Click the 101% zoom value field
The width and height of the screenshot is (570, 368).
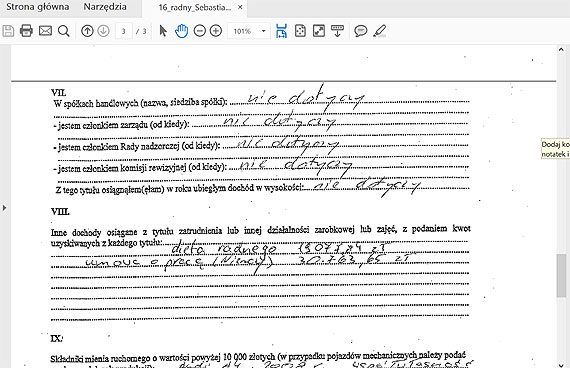243,31
